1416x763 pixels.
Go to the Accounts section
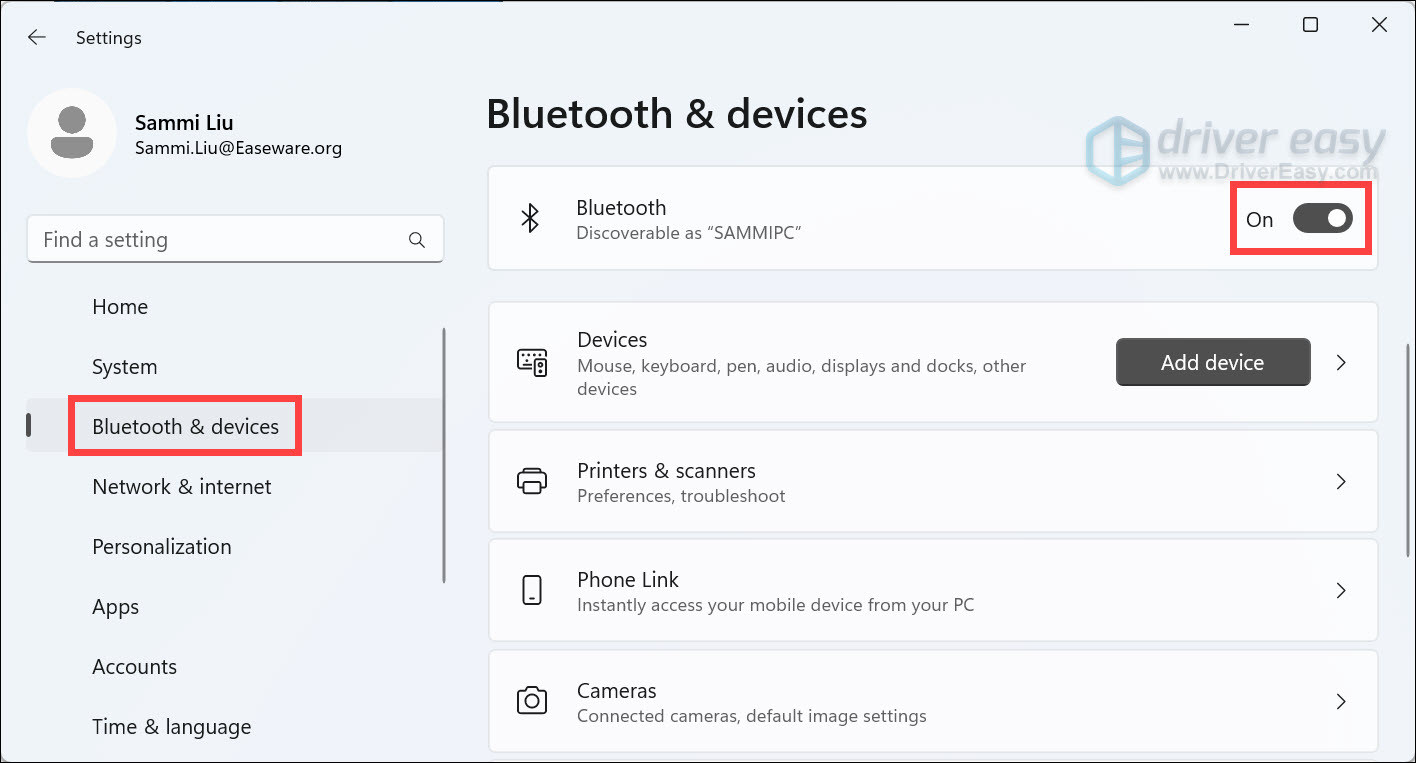tap(134, 666)
